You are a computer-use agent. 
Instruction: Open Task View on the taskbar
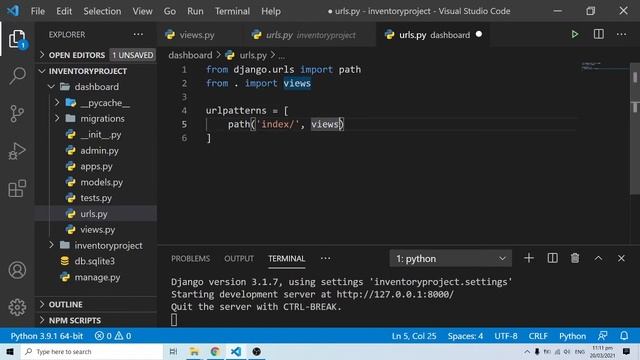(173, 351)
